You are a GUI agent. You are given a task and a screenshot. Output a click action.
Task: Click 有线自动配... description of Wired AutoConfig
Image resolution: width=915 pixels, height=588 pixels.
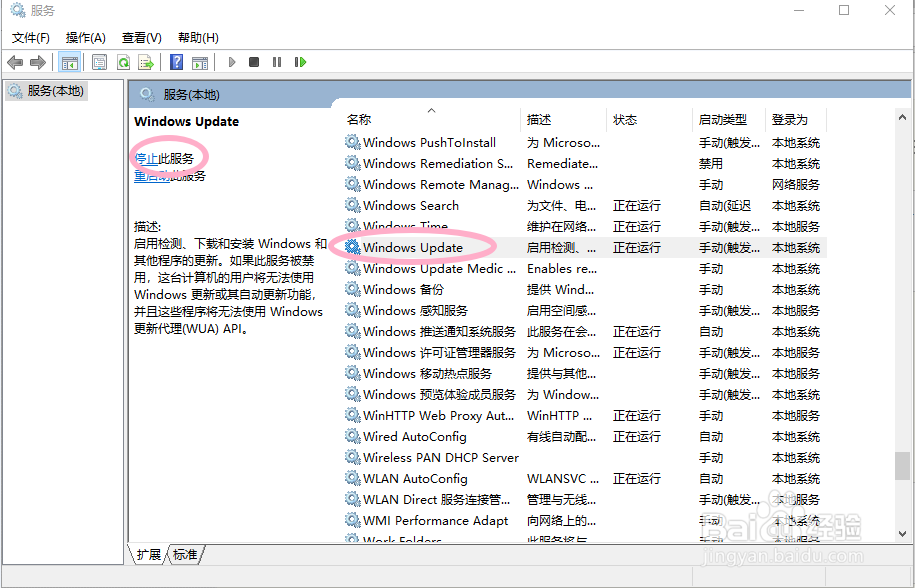[x=561, y=436]
